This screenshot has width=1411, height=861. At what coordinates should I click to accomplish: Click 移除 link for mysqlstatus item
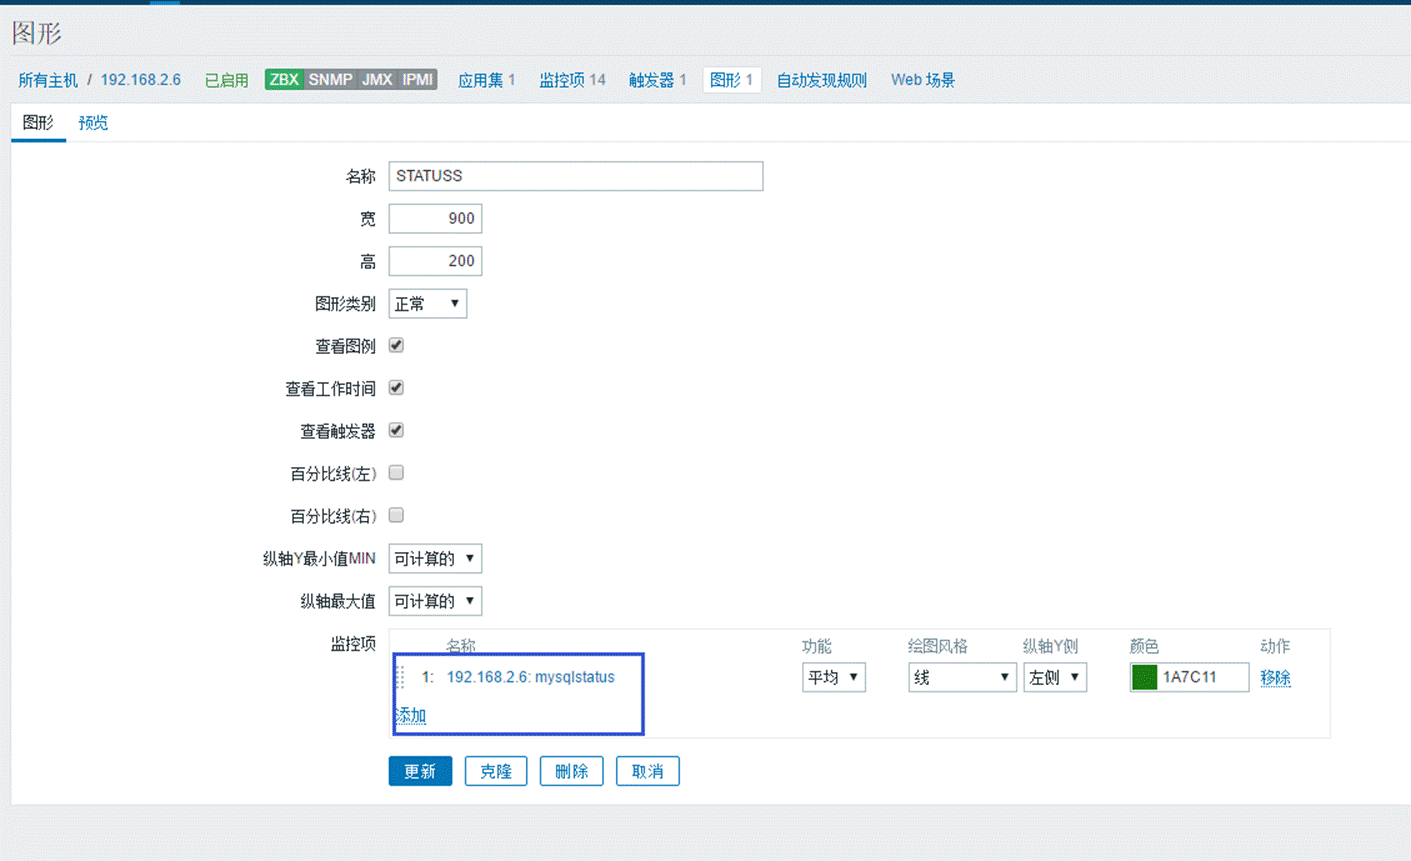pyautogui.click(x=1275, y=677)
